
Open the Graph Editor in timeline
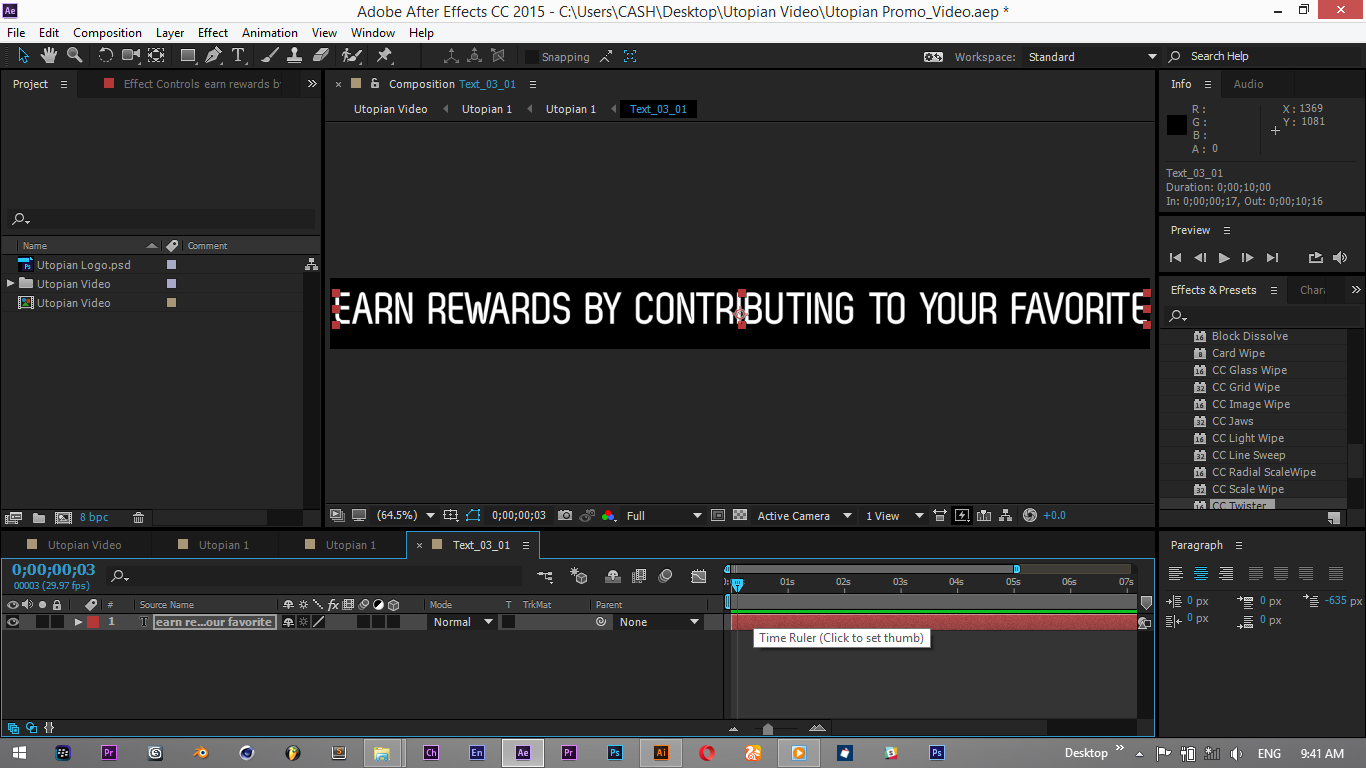coord(699,576)
